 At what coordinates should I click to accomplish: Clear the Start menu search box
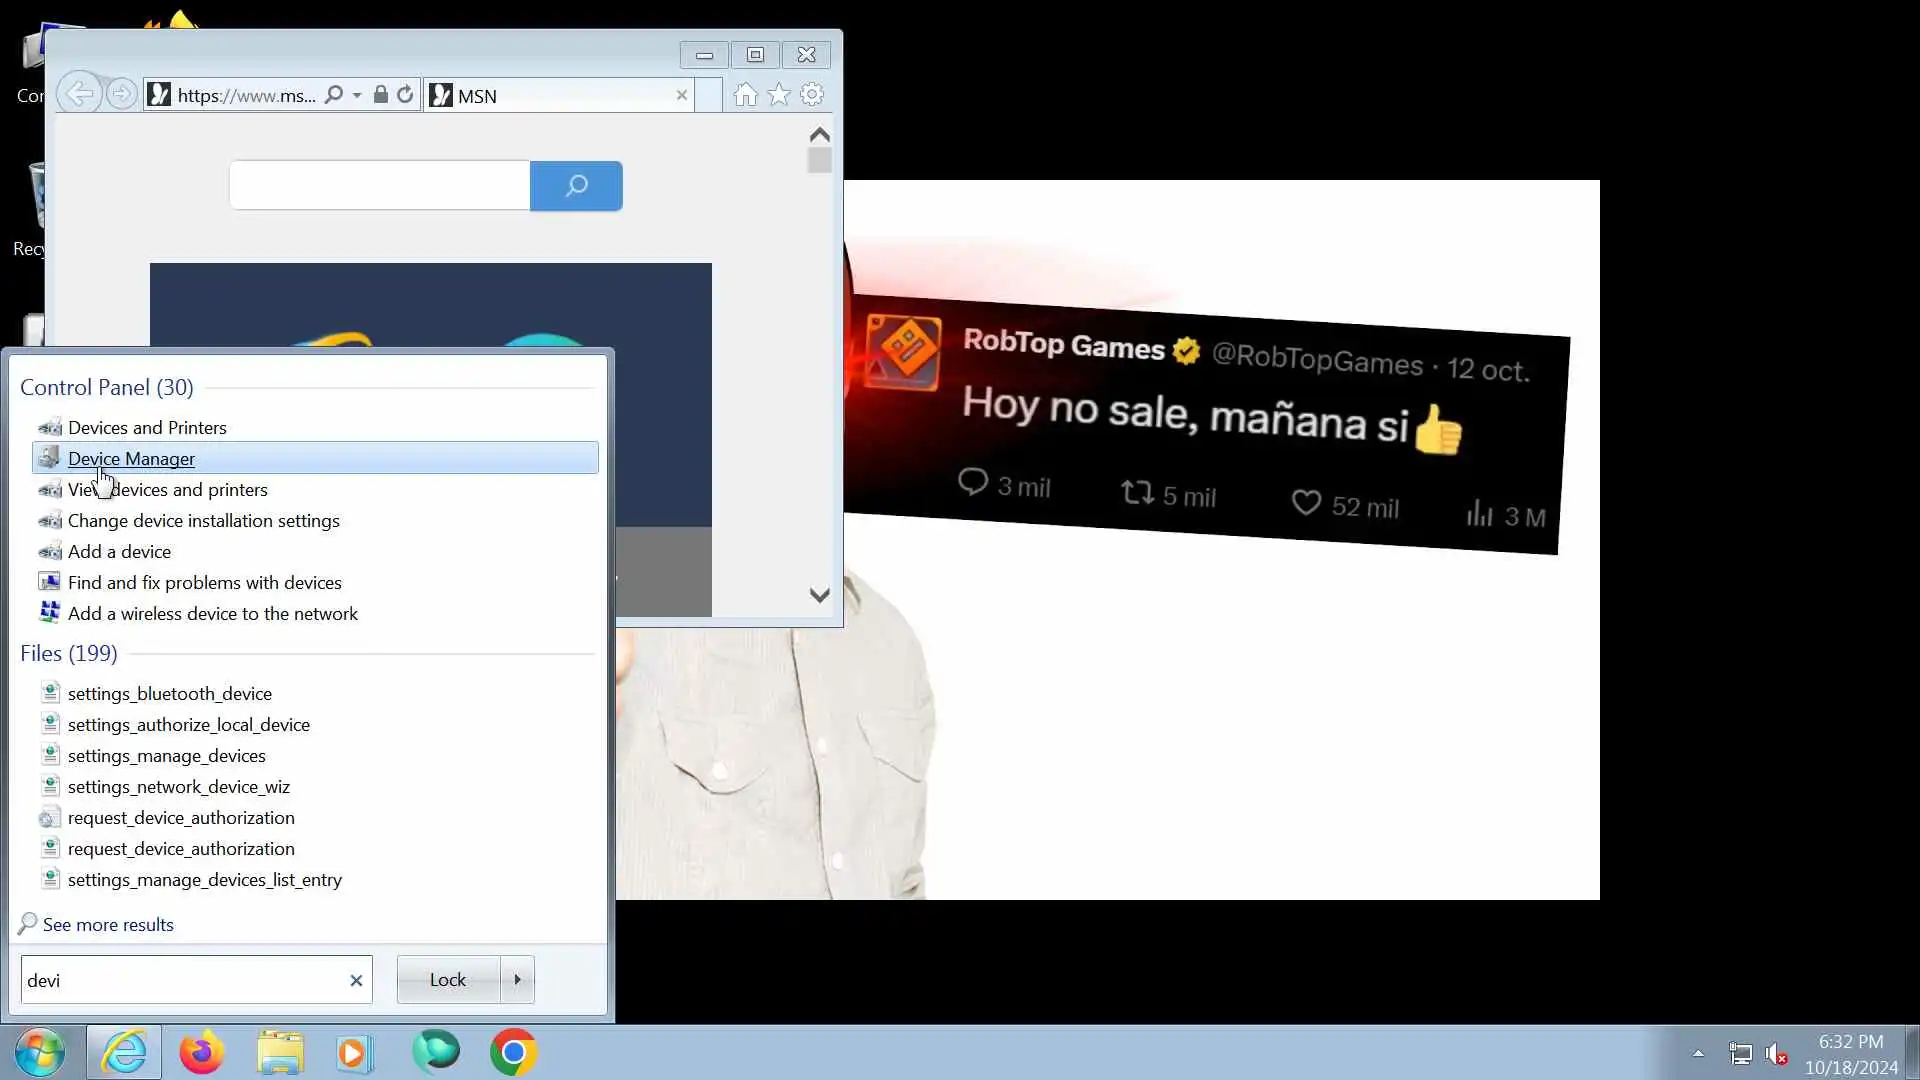coord(356,981)
